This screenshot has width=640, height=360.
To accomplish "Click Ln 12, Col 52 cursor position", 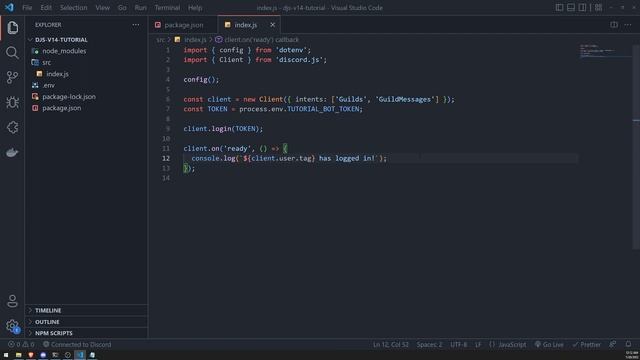I will (x=391, y=344).
